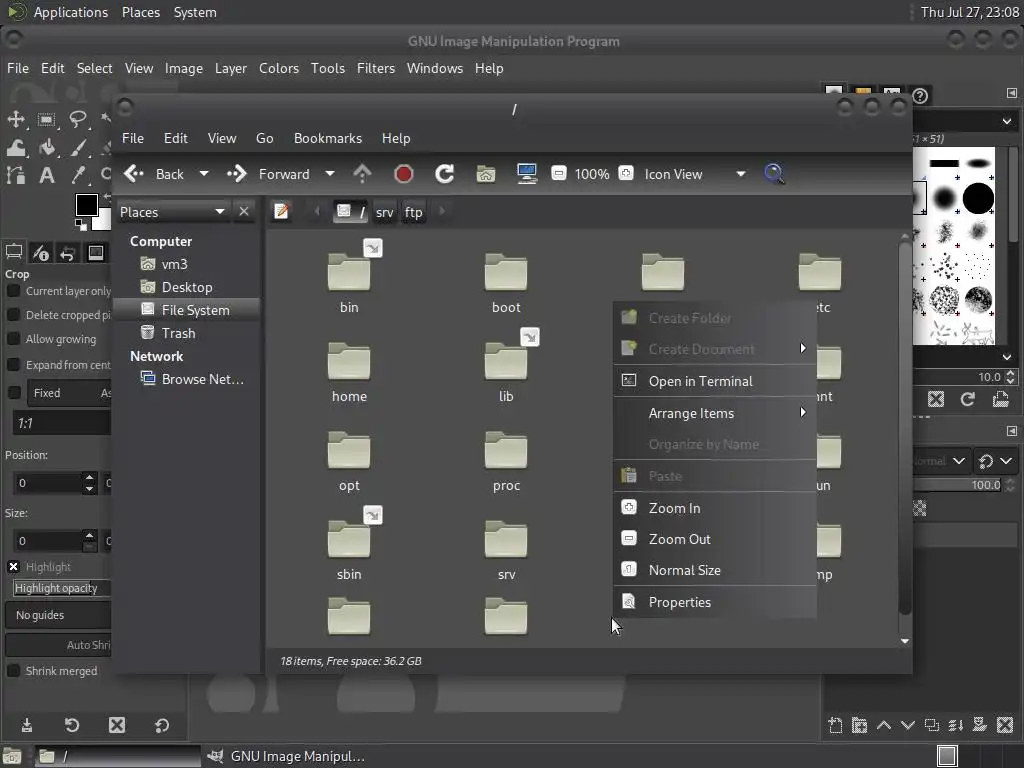The width and height of the screenshot is (1024, 768).
Task: Click the srv path bar button
Action: point(385,212)
